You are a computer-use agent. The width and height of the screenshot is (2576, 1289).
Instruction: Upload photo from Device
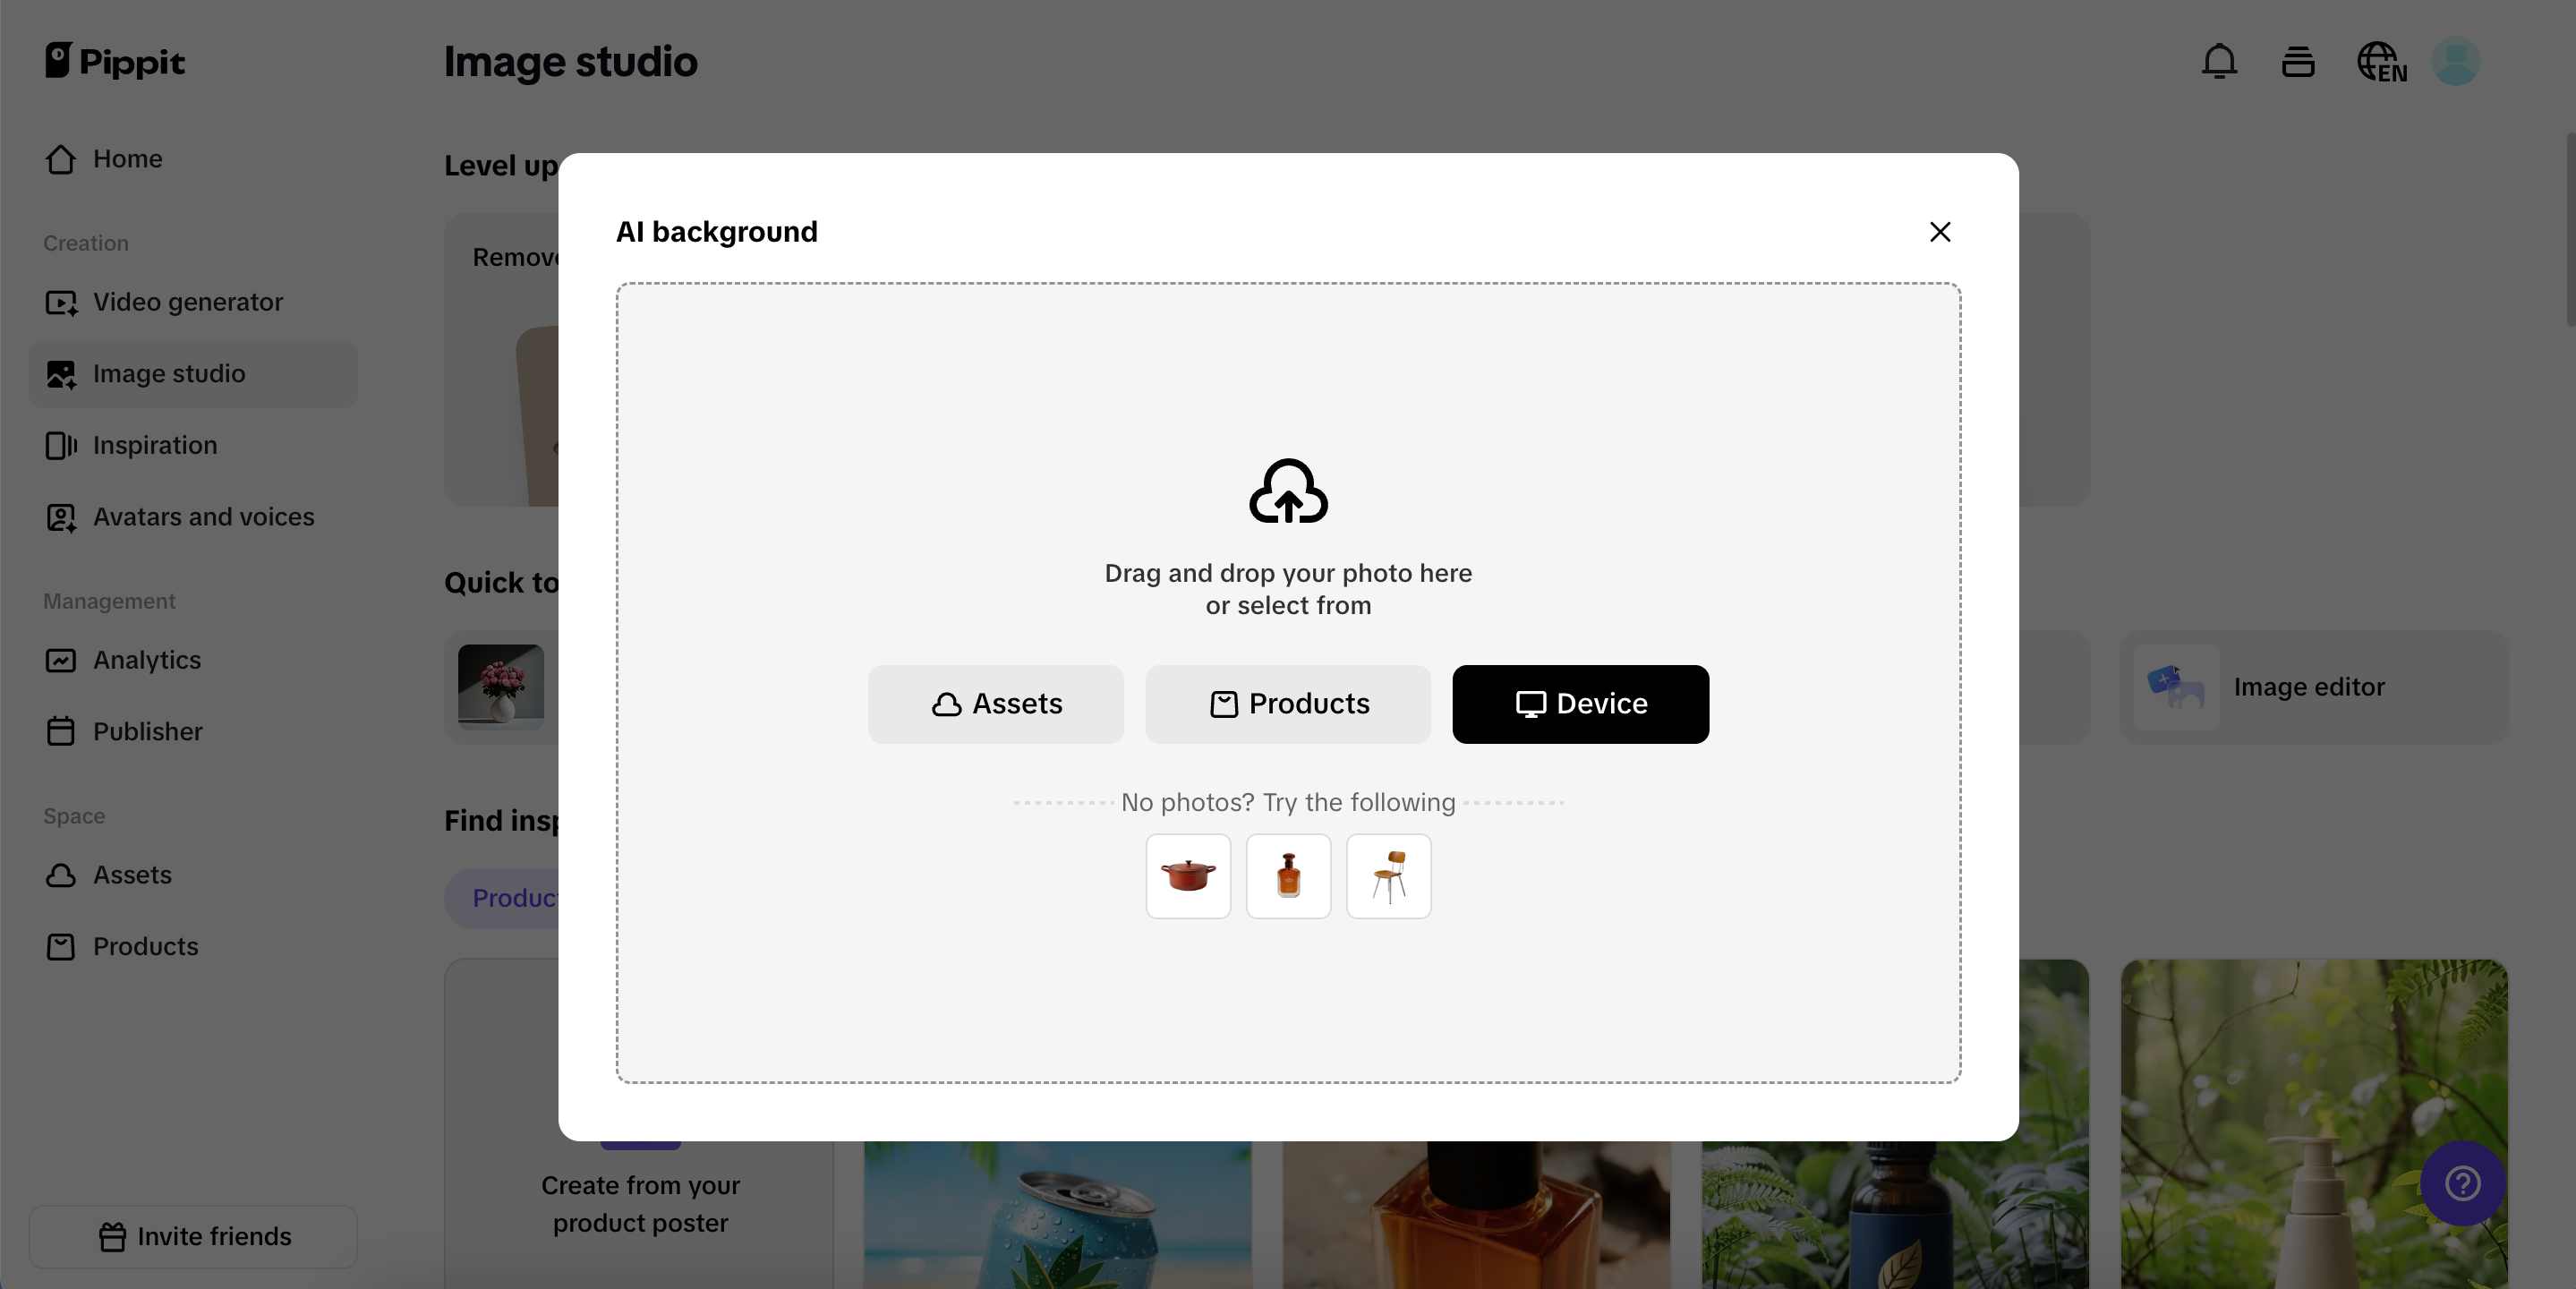coord(1580,704)
